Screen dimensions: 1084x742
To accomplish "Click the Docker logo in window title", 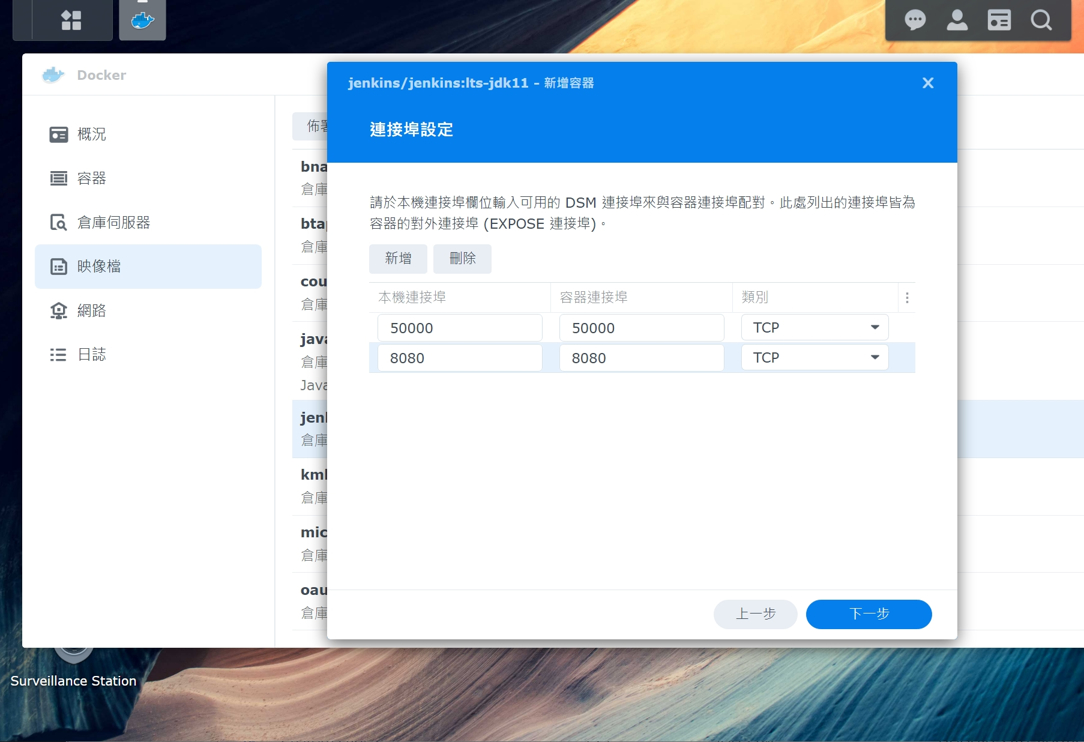I will [x=53, y=75].
